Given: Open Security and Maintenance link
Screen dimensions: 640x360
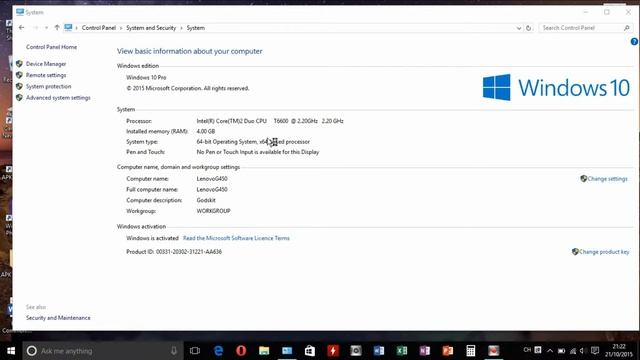Looking at the screenshot, I should pyautogui.click(x=58, y=318).
